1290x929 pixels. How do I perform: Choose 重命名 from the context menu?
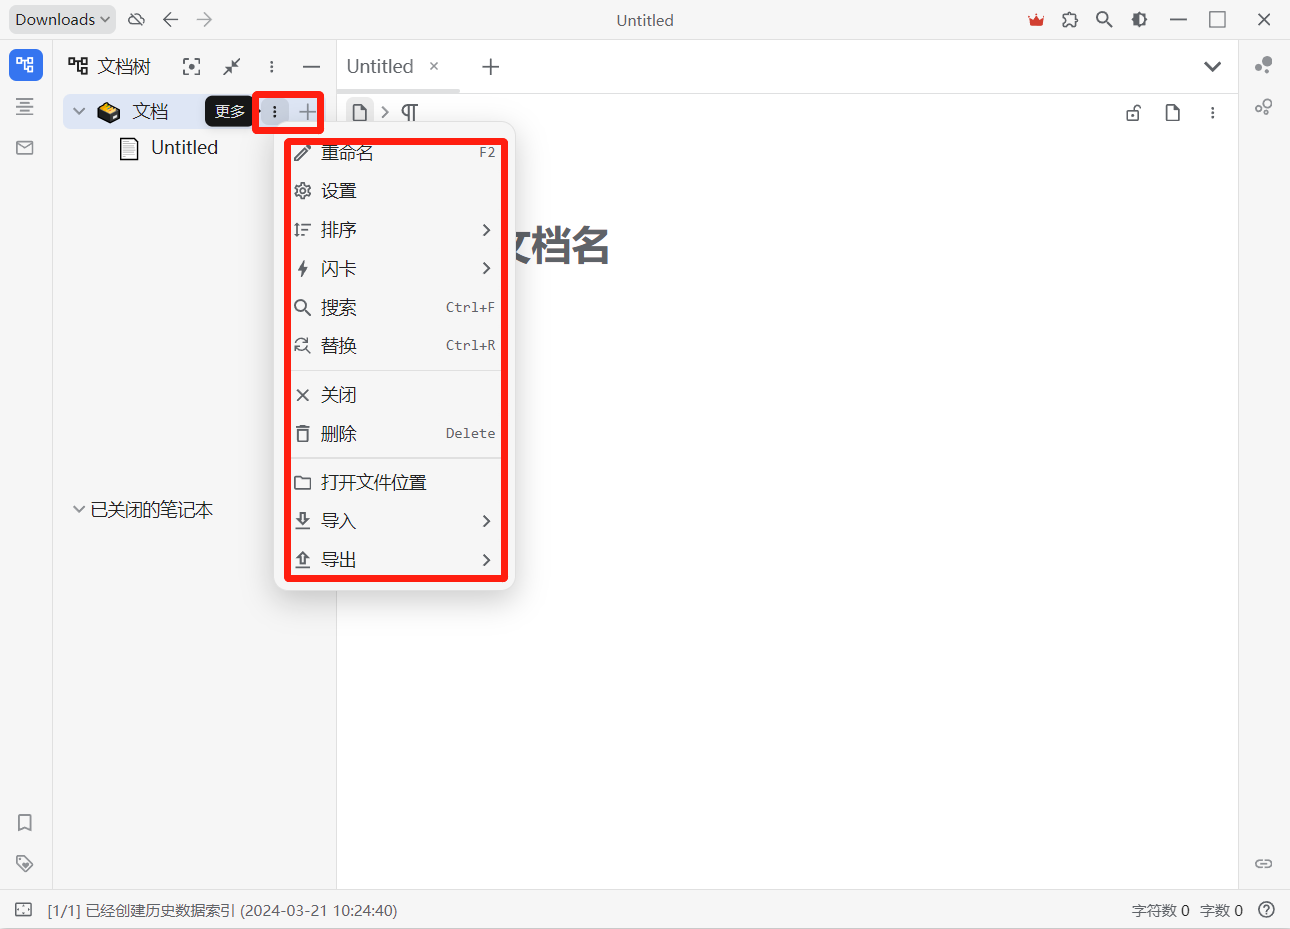[397, 152]
